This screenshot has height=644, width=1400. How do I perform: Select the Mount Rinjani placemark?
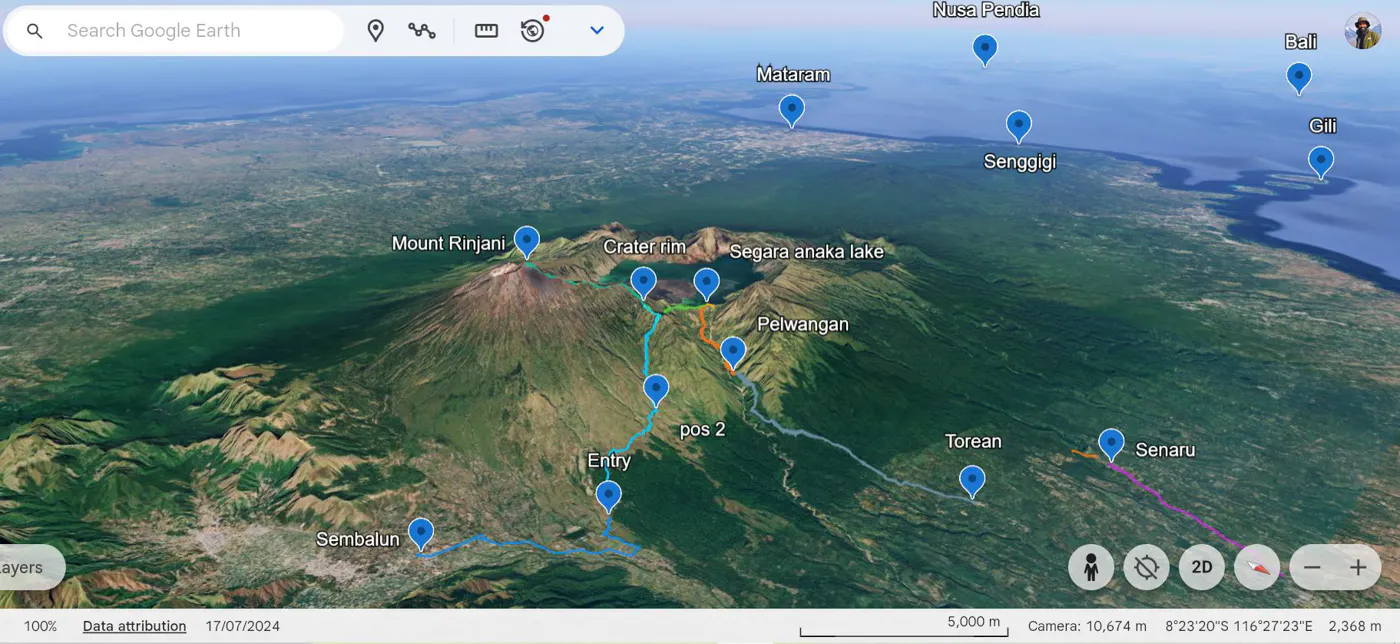tap(527, 240)
